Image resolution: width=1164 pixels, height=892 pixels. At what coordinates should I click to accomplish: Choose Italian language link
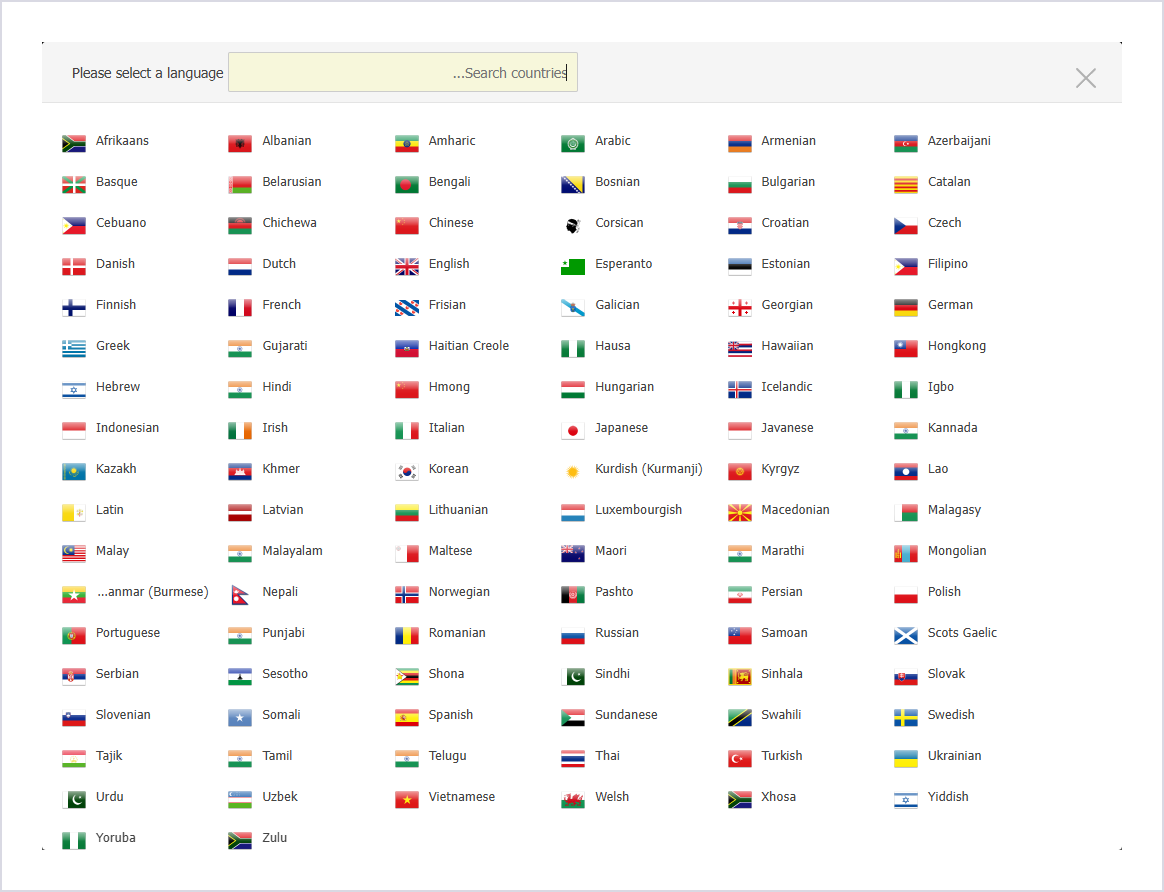(x=446, y=427)
